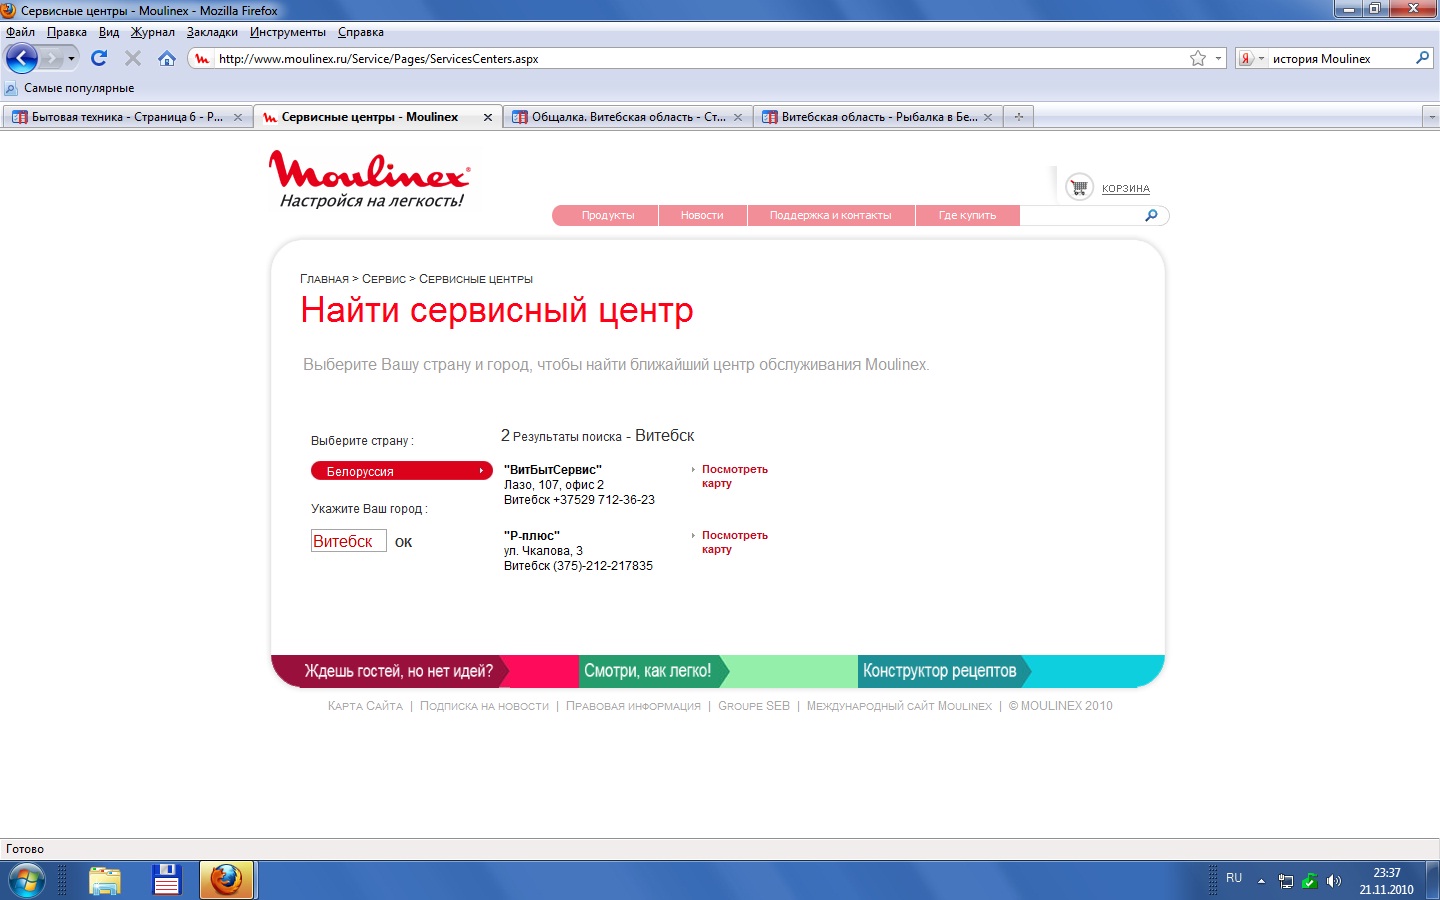Open Windows Explorer from the taskbar

tap(105, 880)
